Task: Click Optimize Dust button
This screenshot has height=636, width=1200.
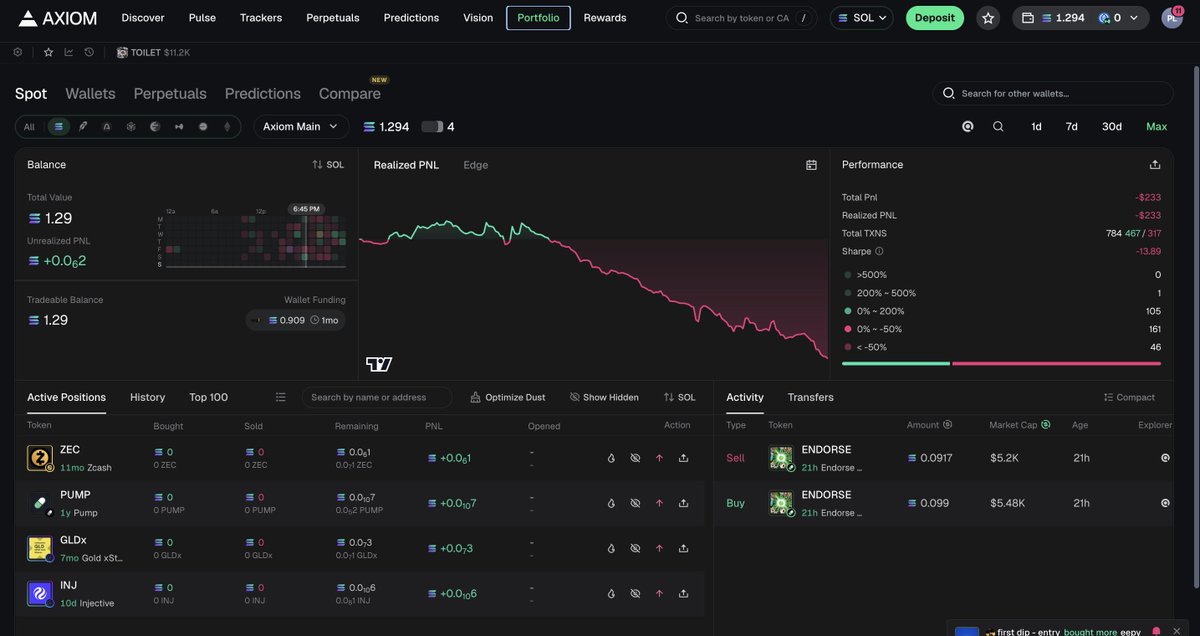Action: [x=508, y=397]
